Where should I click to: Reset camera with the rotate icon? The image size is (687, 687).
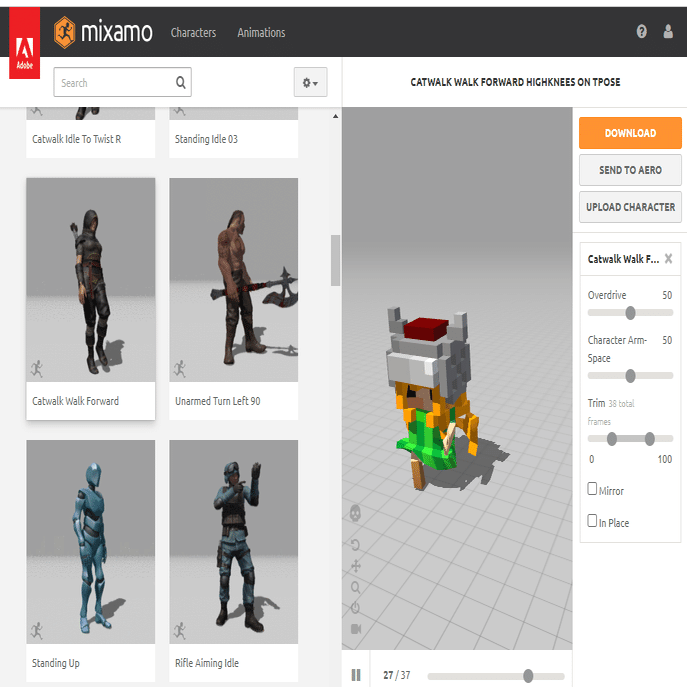(355, 545)
